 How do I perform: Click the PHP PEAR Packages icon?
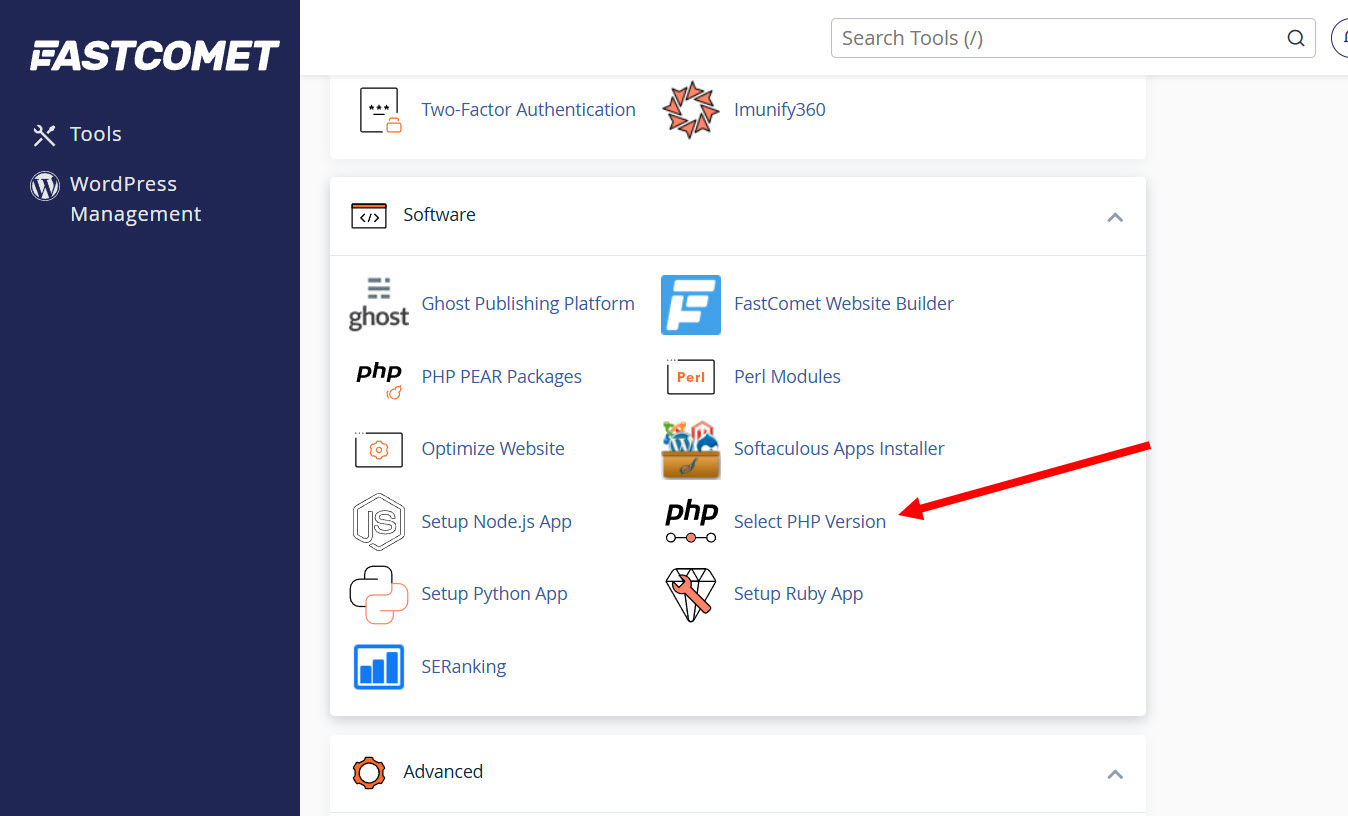(x=379, y=379)
